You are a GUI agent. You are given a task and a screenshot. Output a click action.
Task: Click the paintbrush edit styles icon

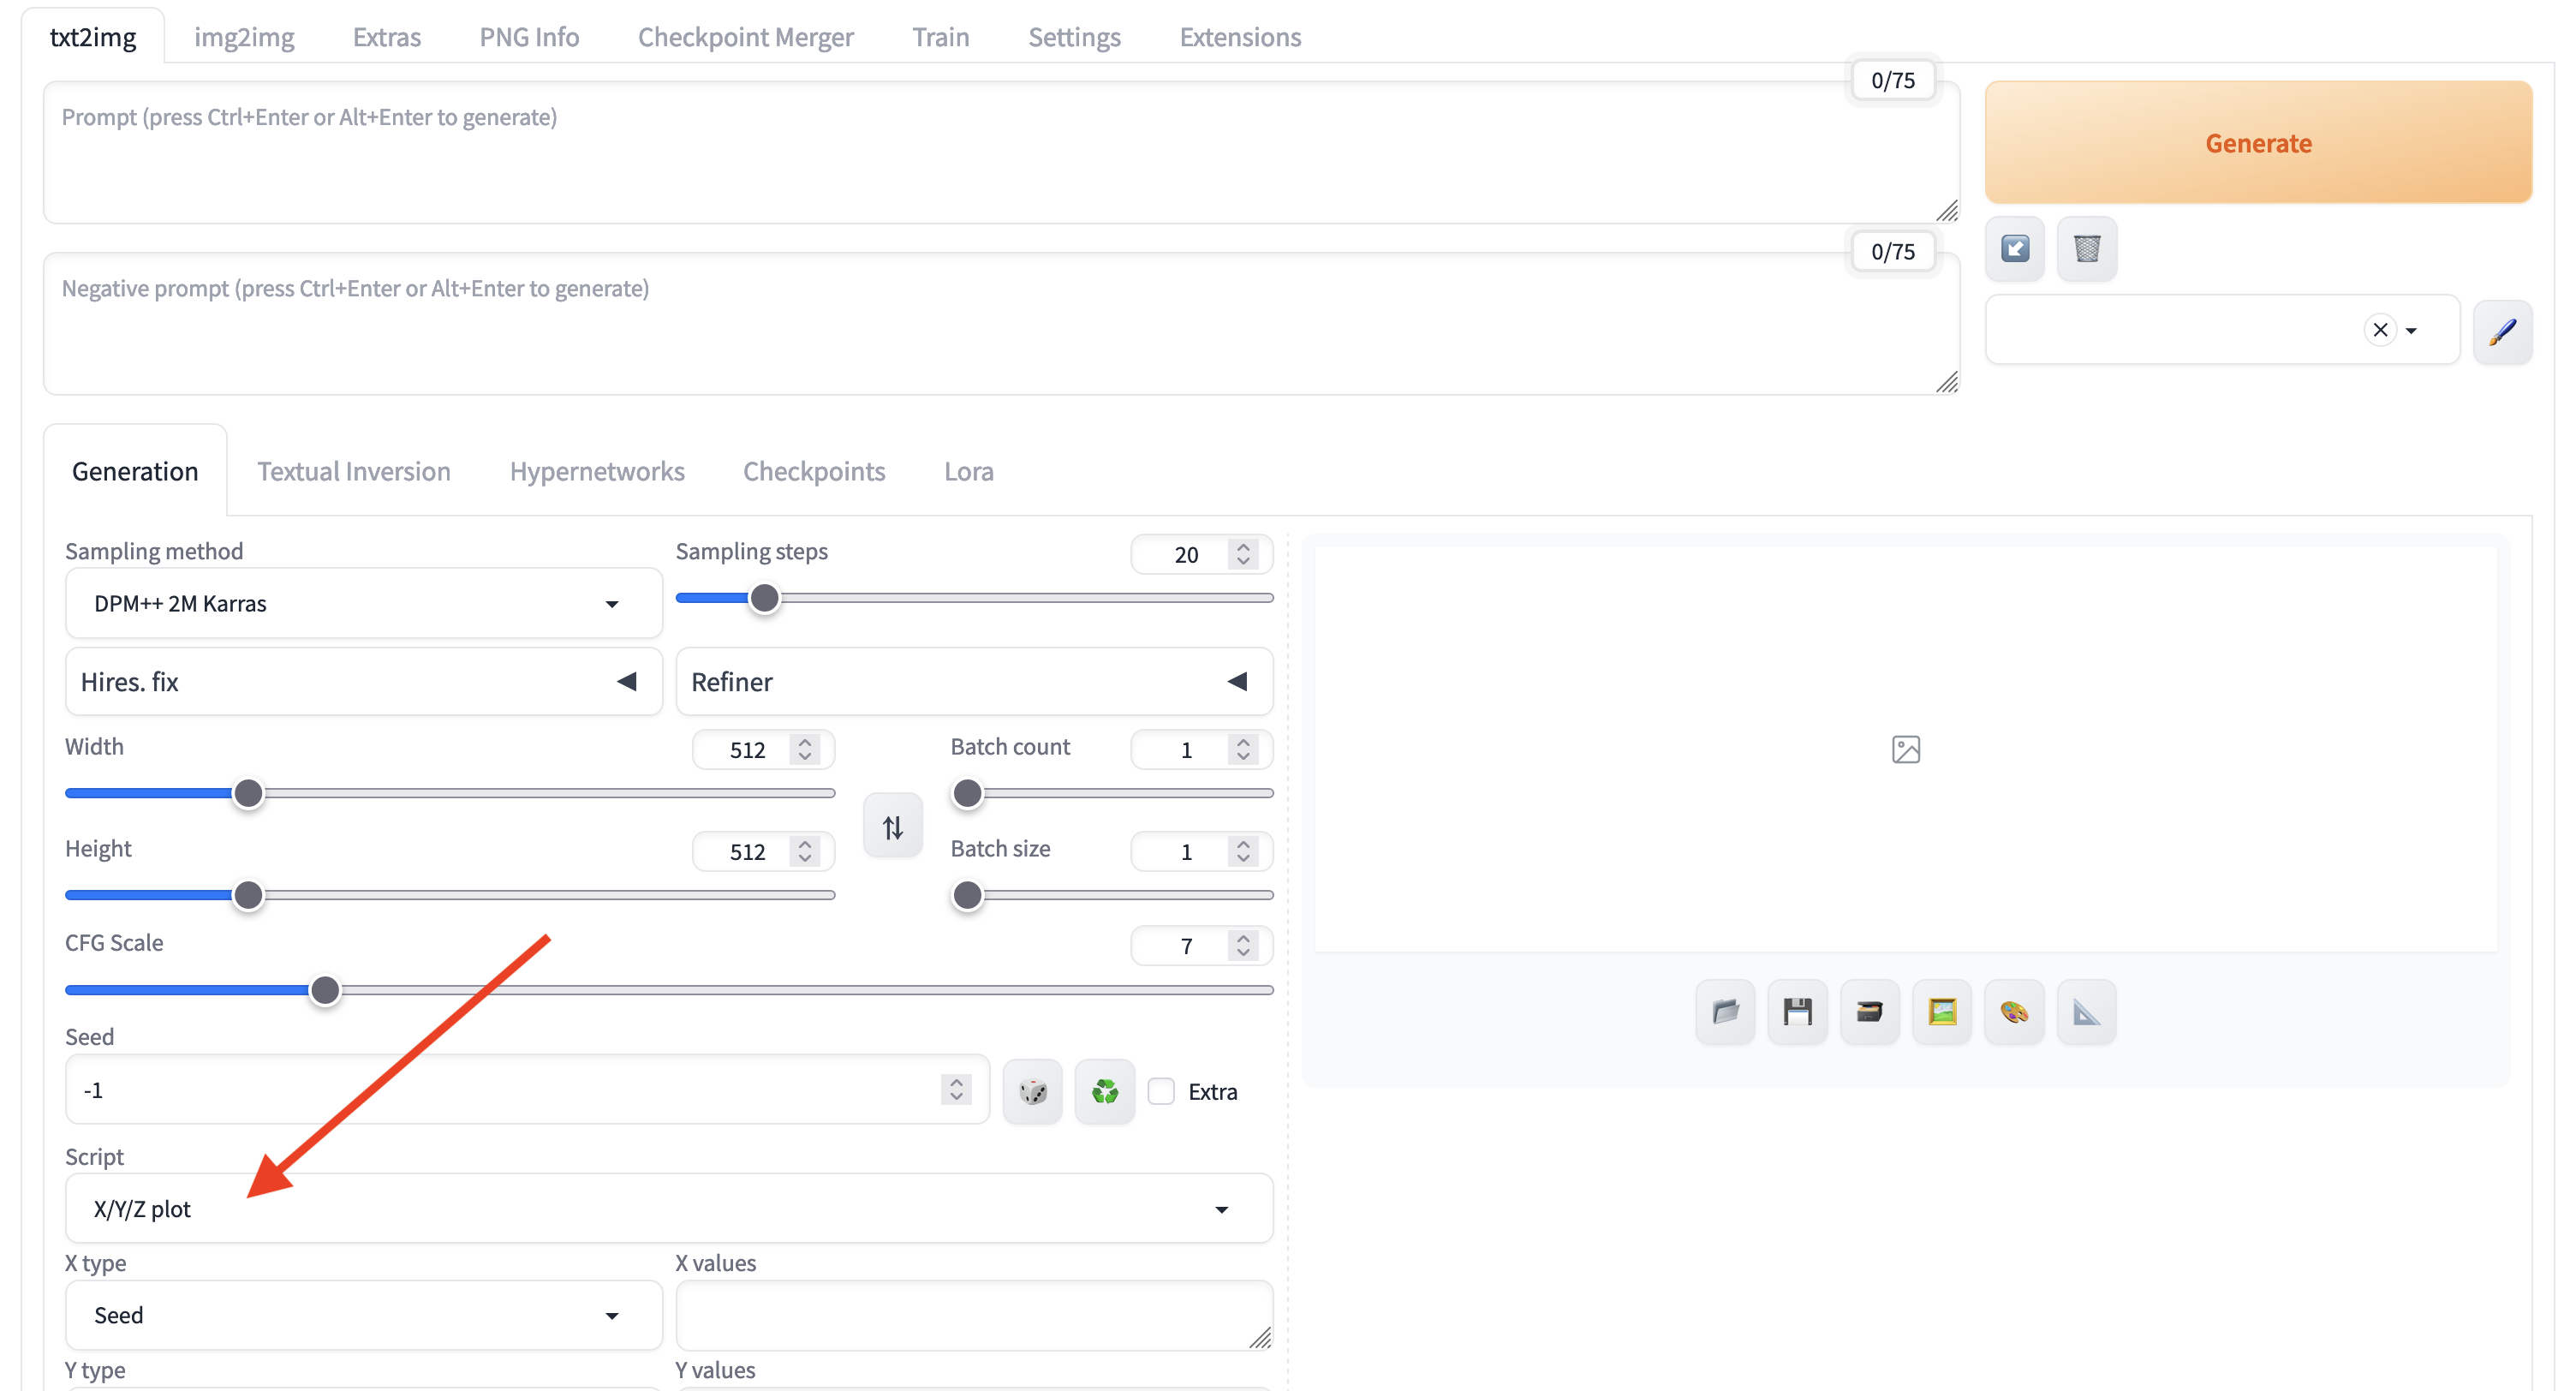2502,331
